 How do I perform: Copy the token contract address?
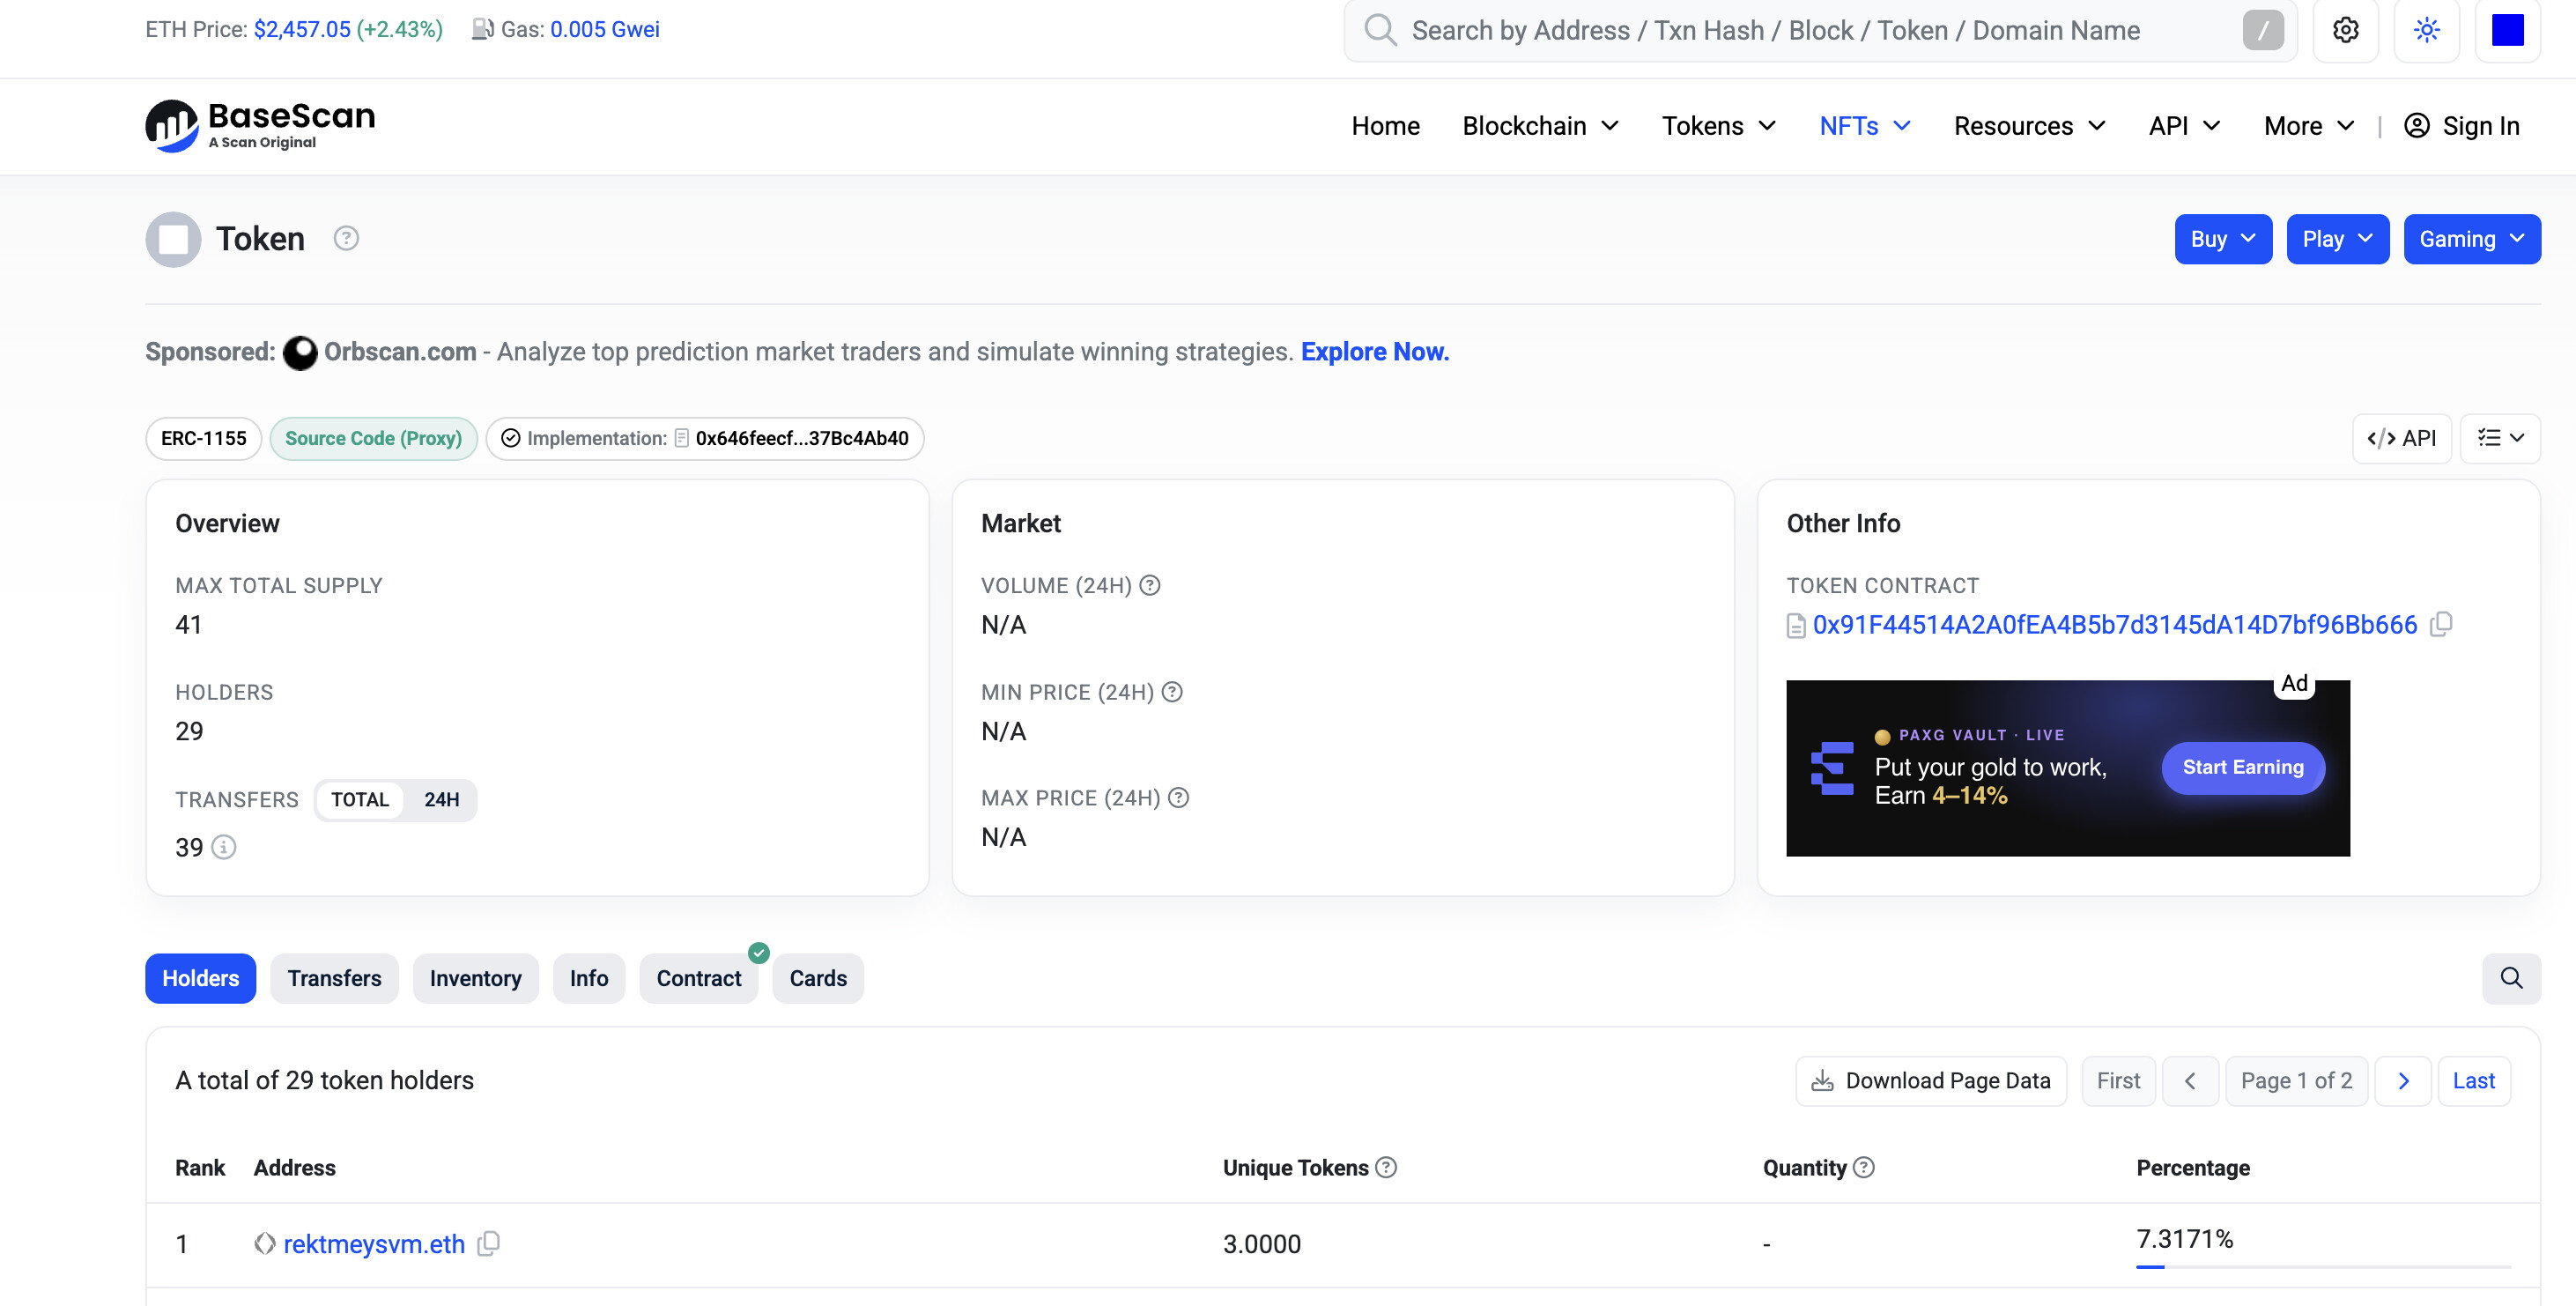pos(2441,624)
